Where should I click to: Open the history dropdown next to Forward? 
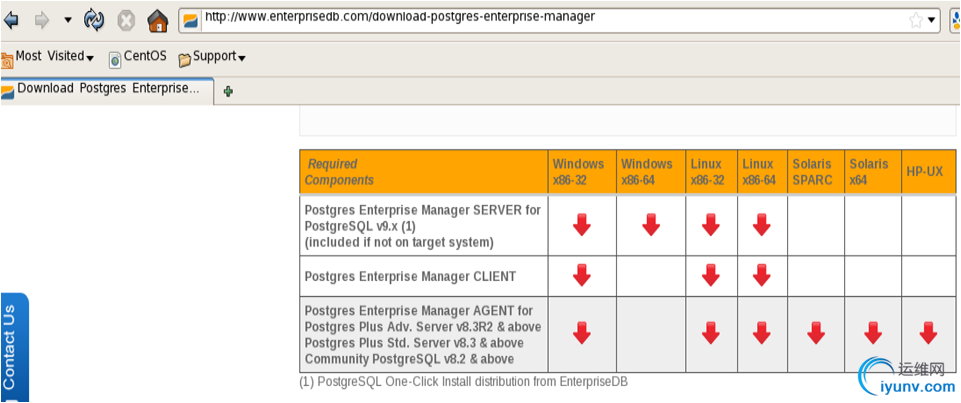[68, 20]
